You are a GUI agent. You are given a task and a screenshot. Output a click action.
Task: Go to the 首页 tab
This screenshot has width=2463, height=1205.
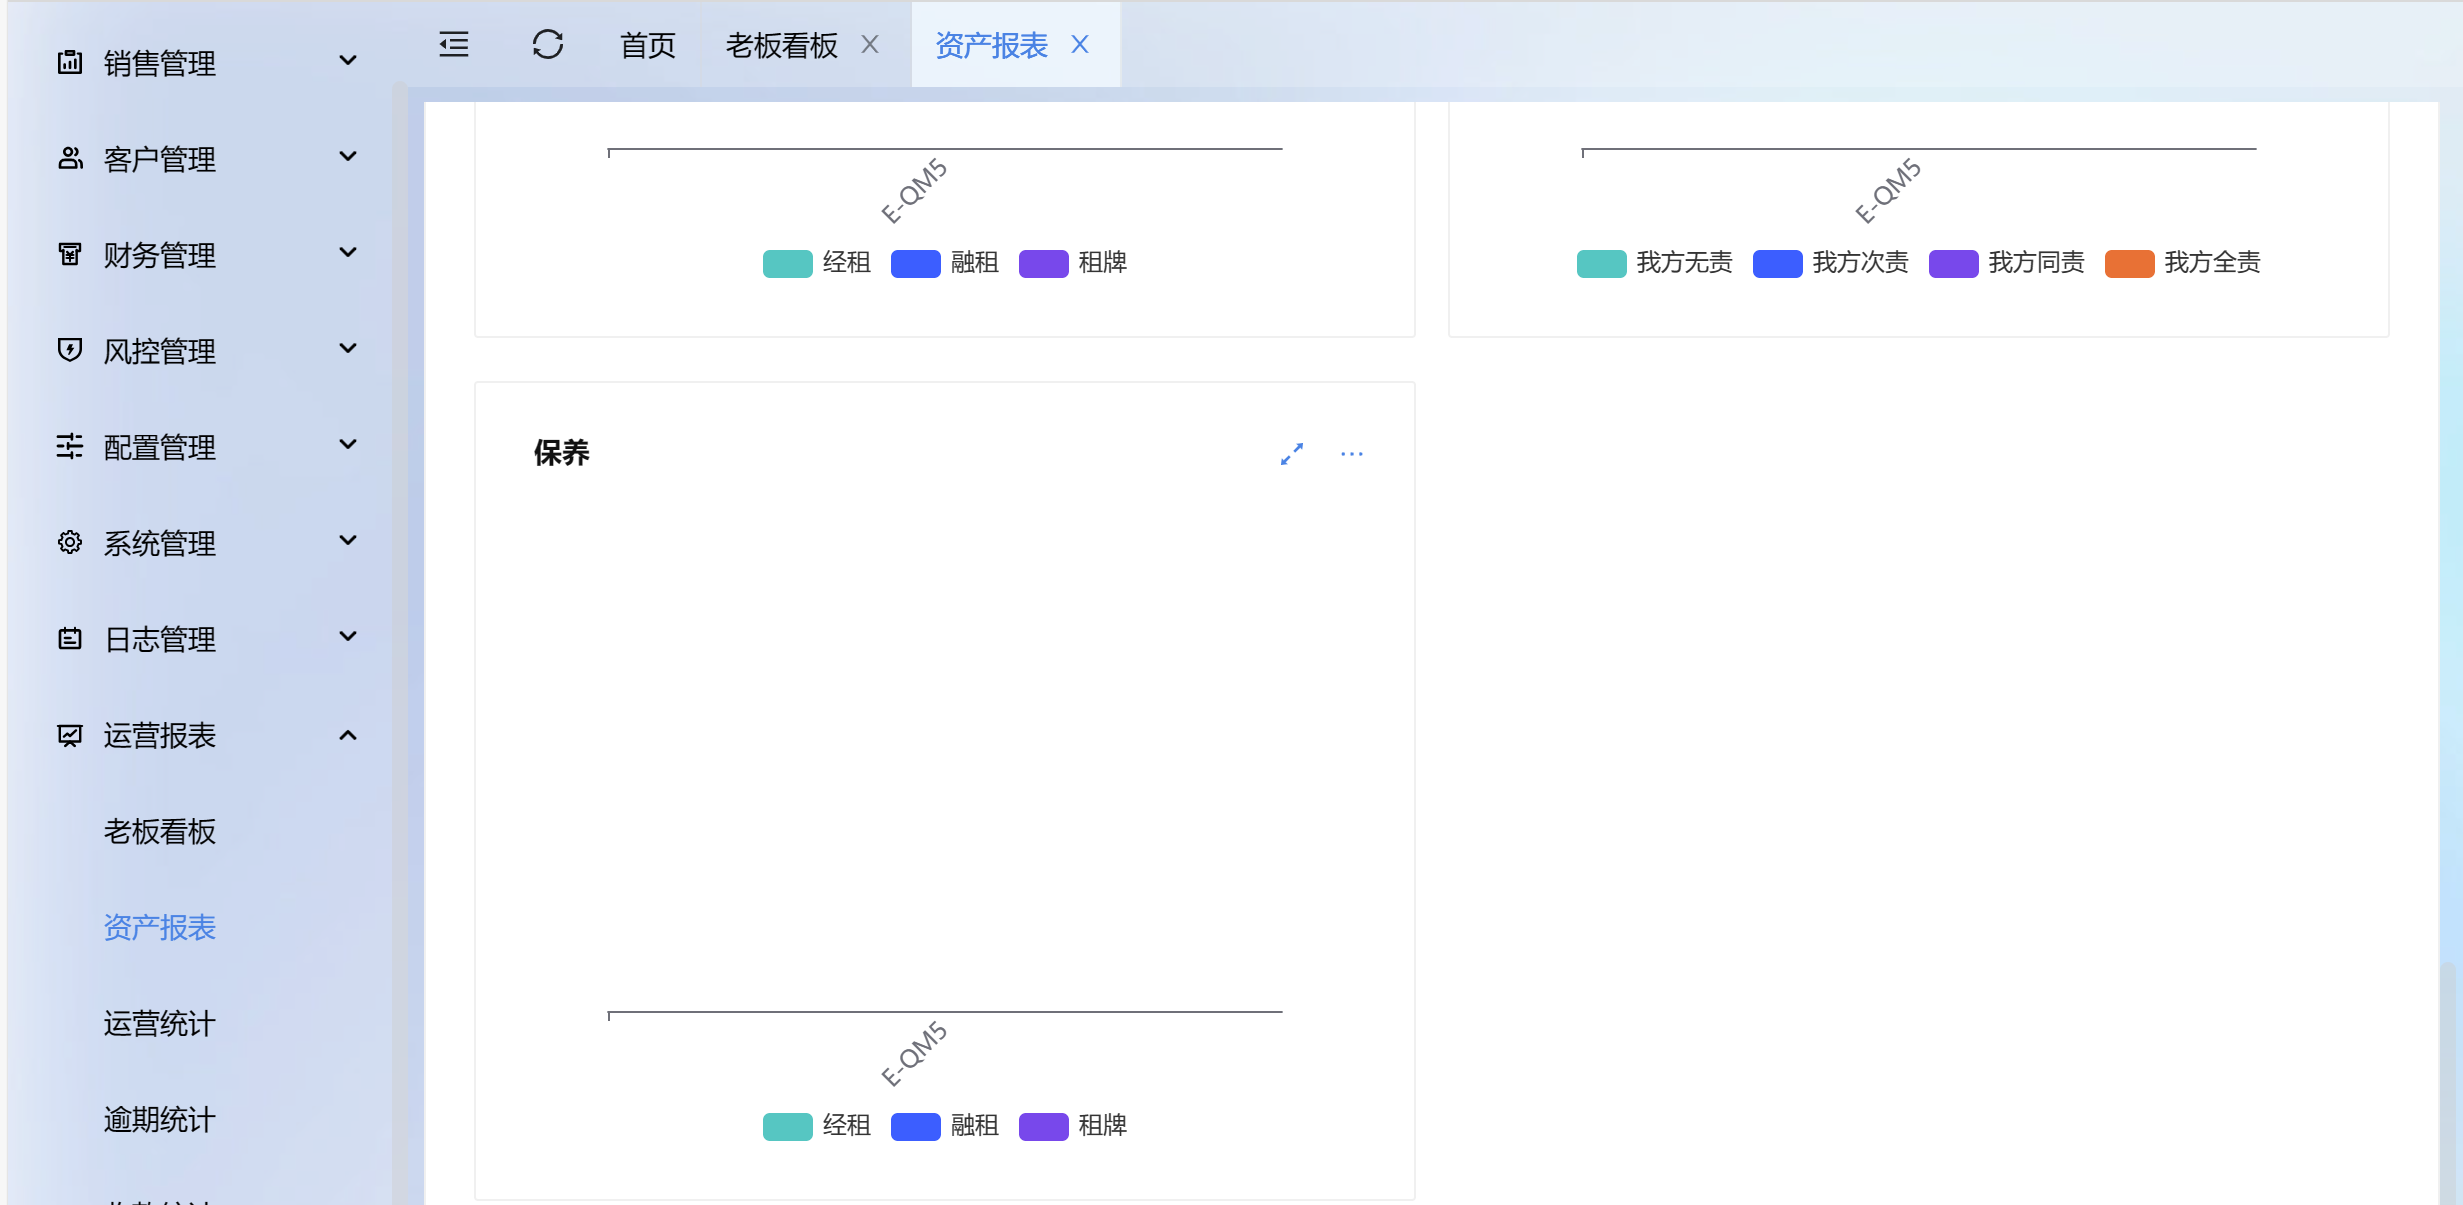click(x=647, y=45)
